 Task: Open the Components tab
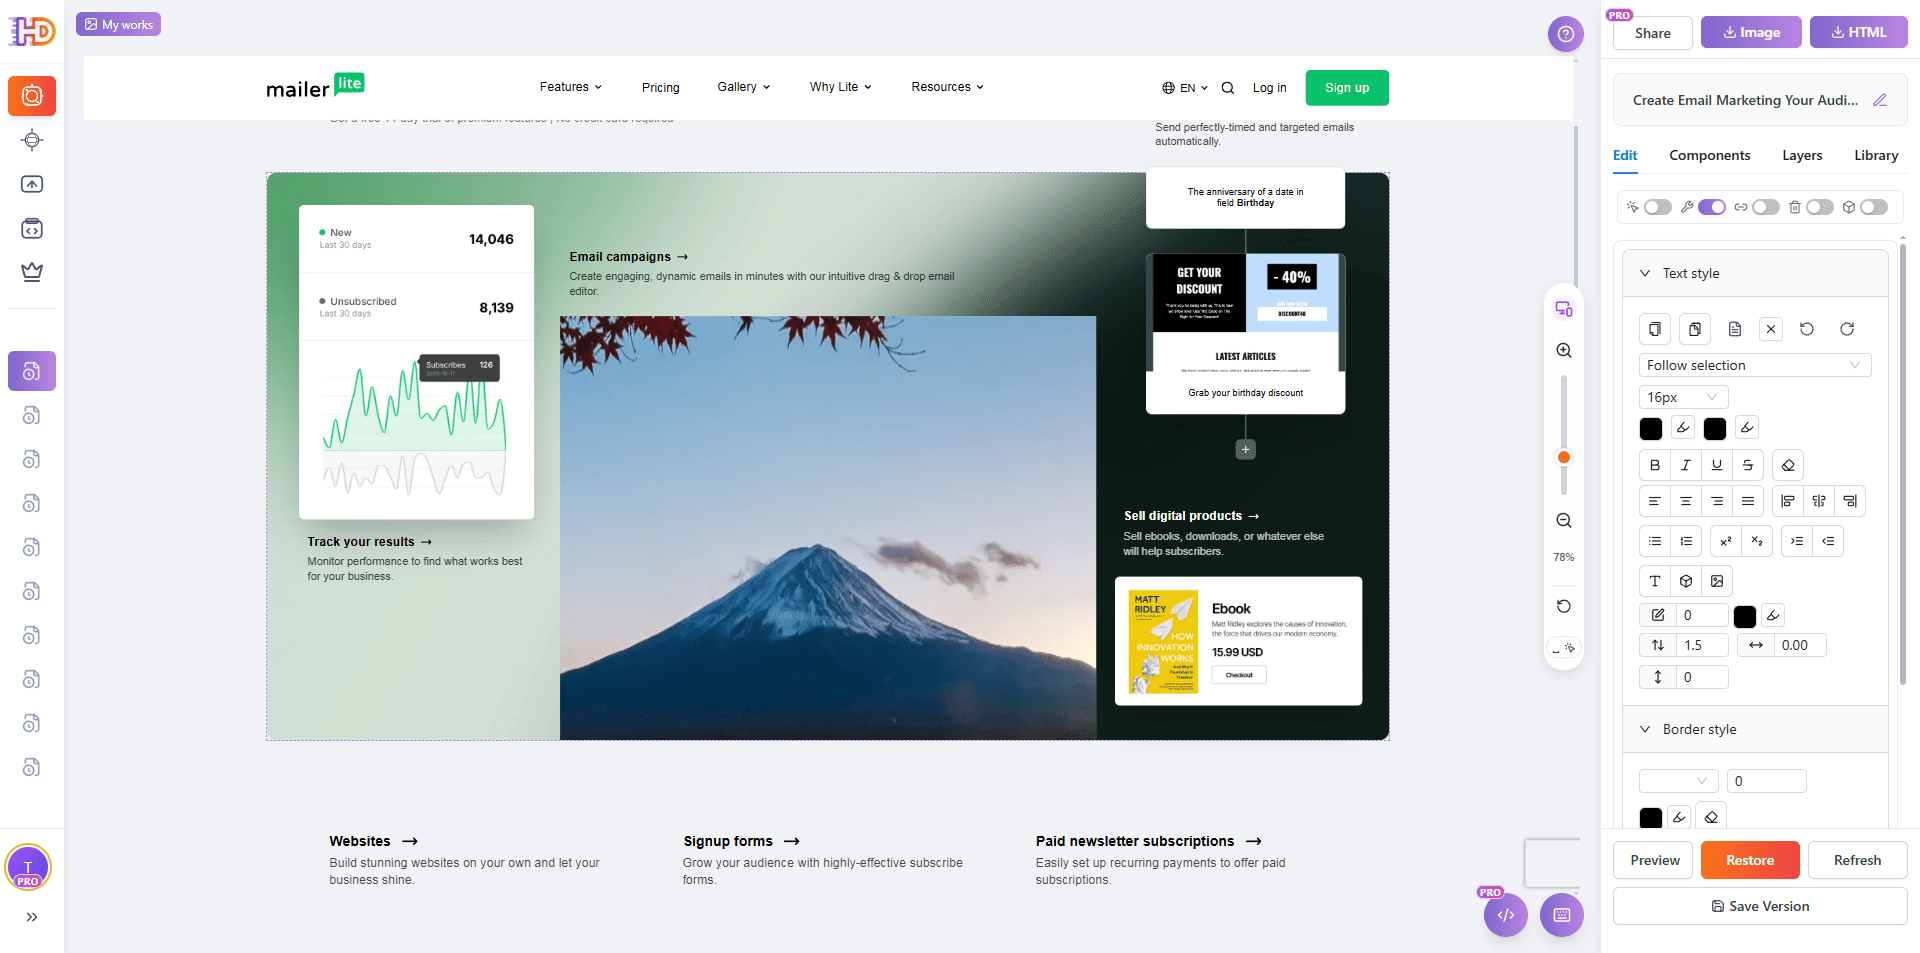(1709, 155)
